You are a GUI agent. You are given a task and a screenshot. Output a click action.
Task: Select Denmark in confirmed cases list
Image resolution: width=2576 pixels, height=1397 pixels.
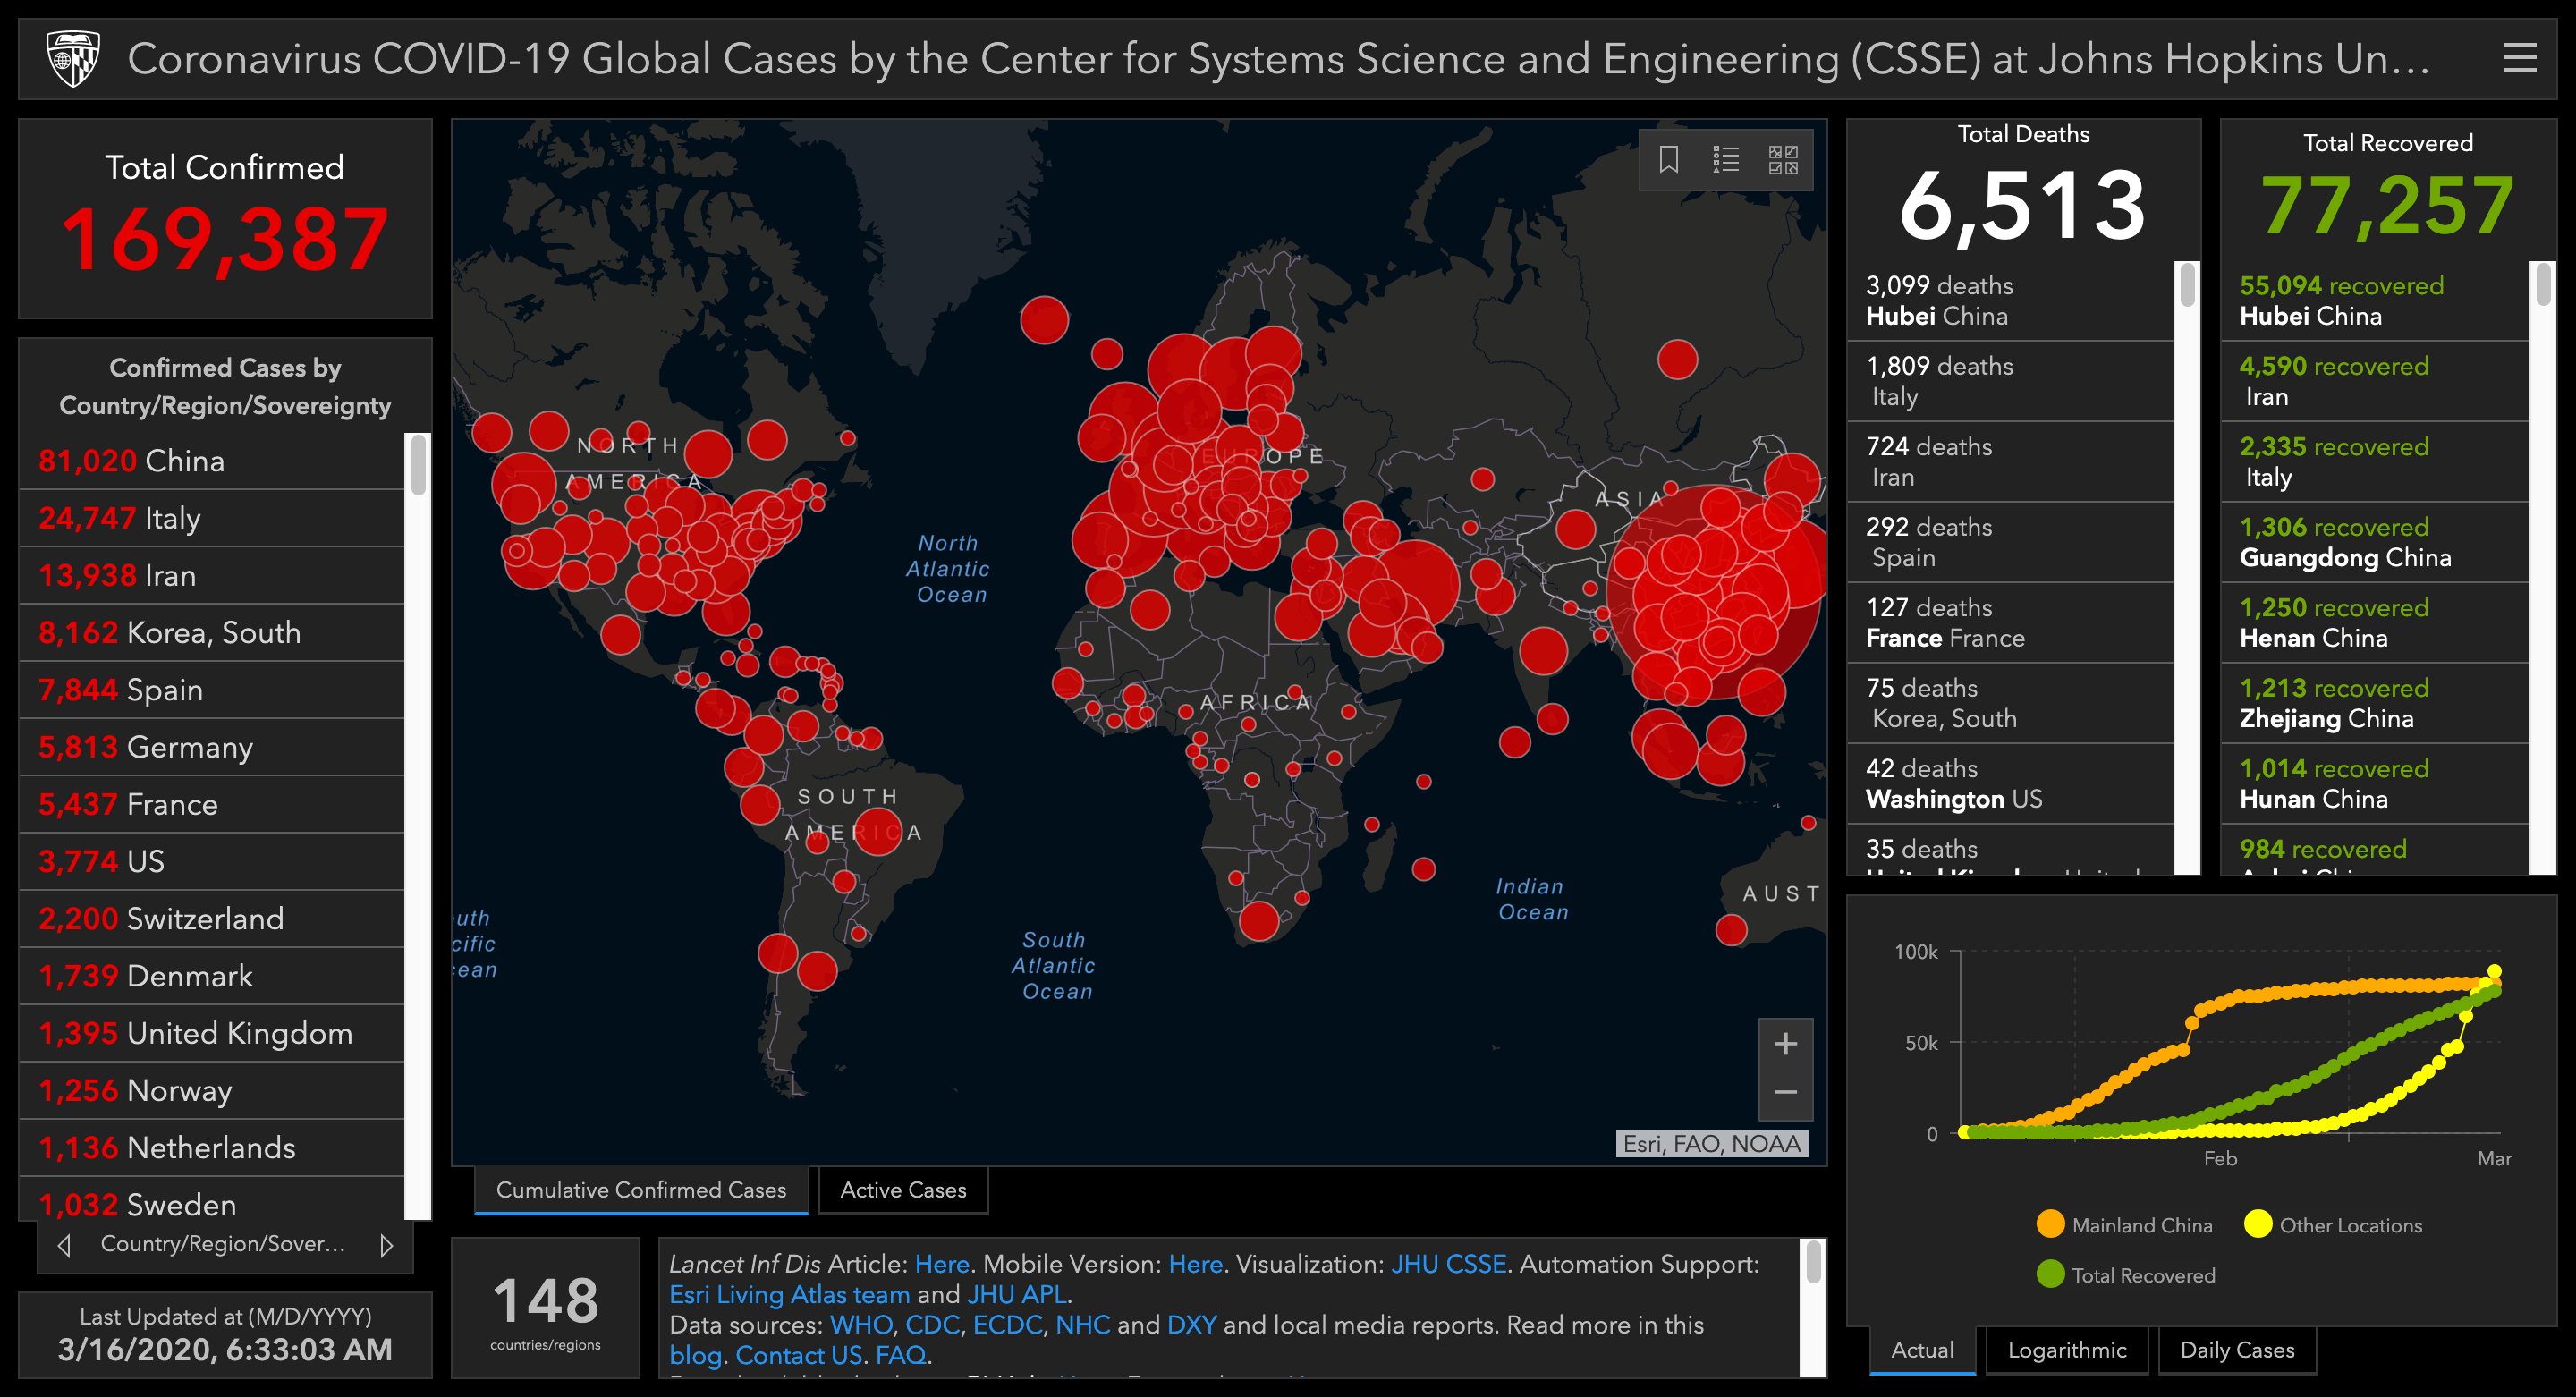(x=211, y=976)
